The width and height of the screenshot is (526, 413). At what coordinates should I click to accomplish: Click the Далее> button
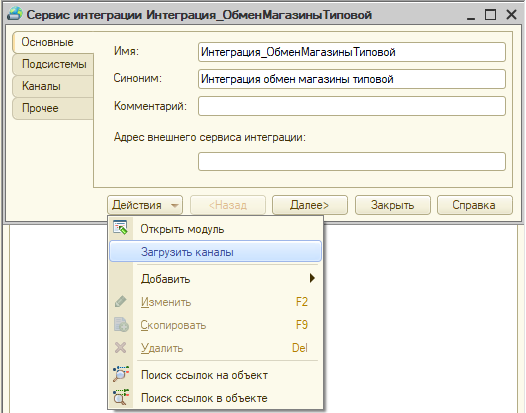tap(310, 205)
